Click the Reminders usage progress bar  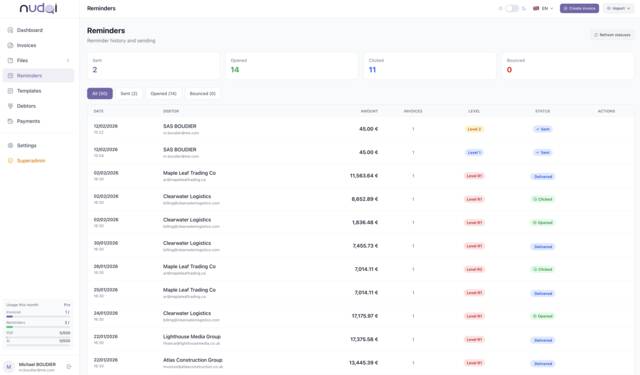point(38,327)
